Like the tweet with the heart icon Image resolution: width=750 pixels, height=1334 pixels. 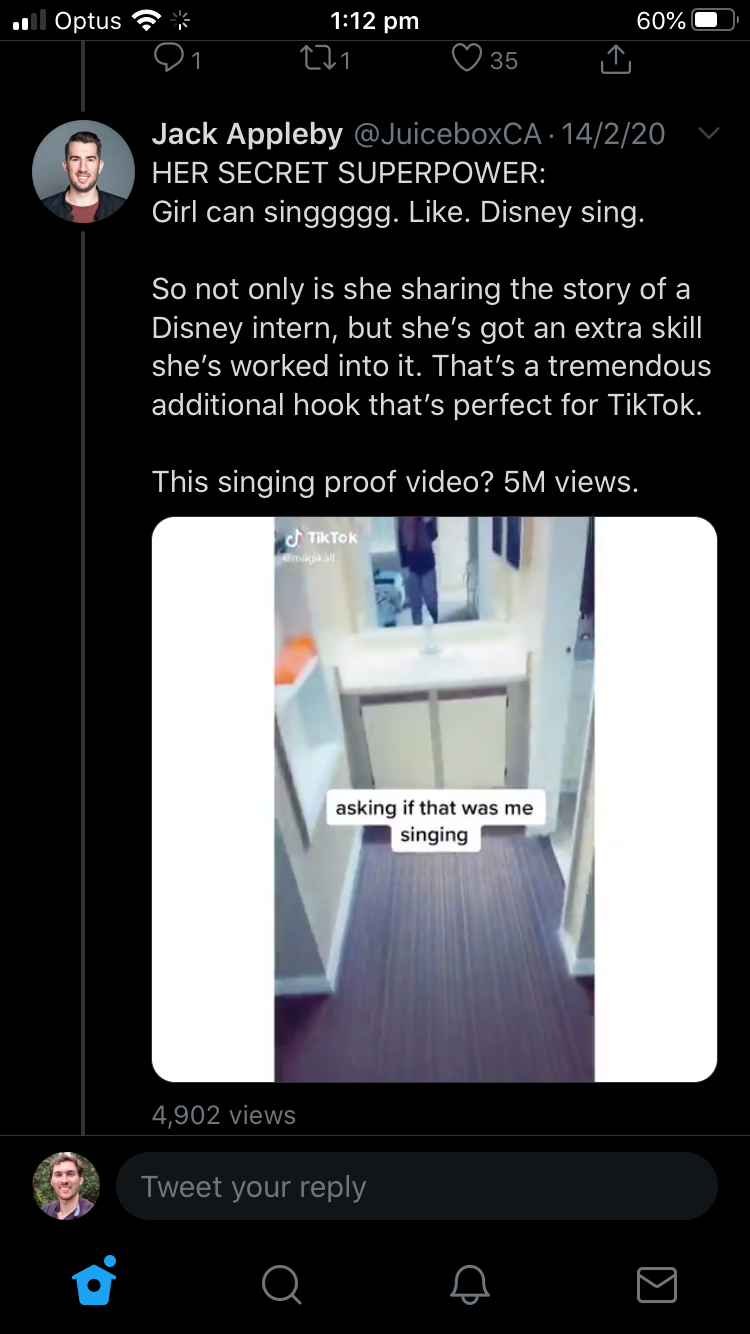[x=466, y=59]
